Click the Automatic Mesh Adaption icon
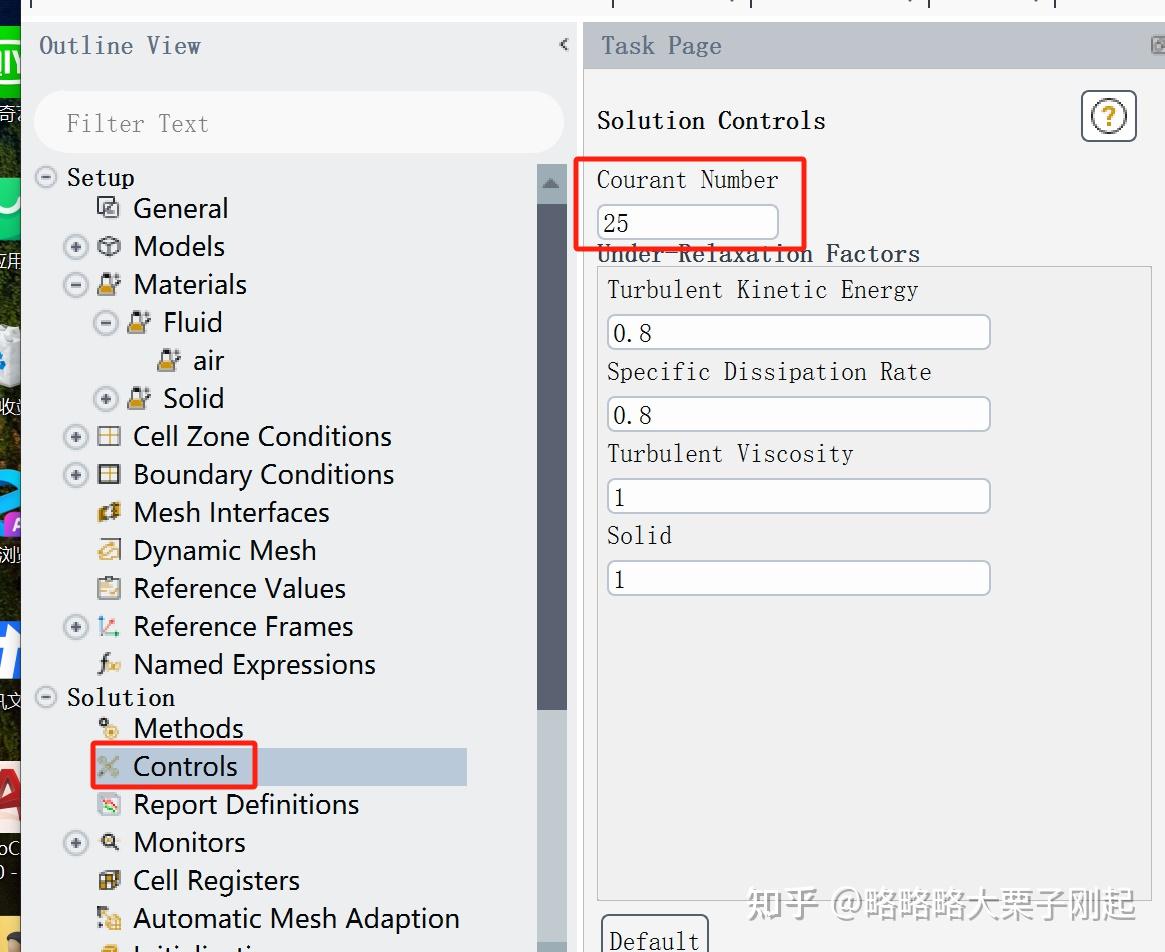The width and height of the screenshot is (1165, 952). coord(108,918)
